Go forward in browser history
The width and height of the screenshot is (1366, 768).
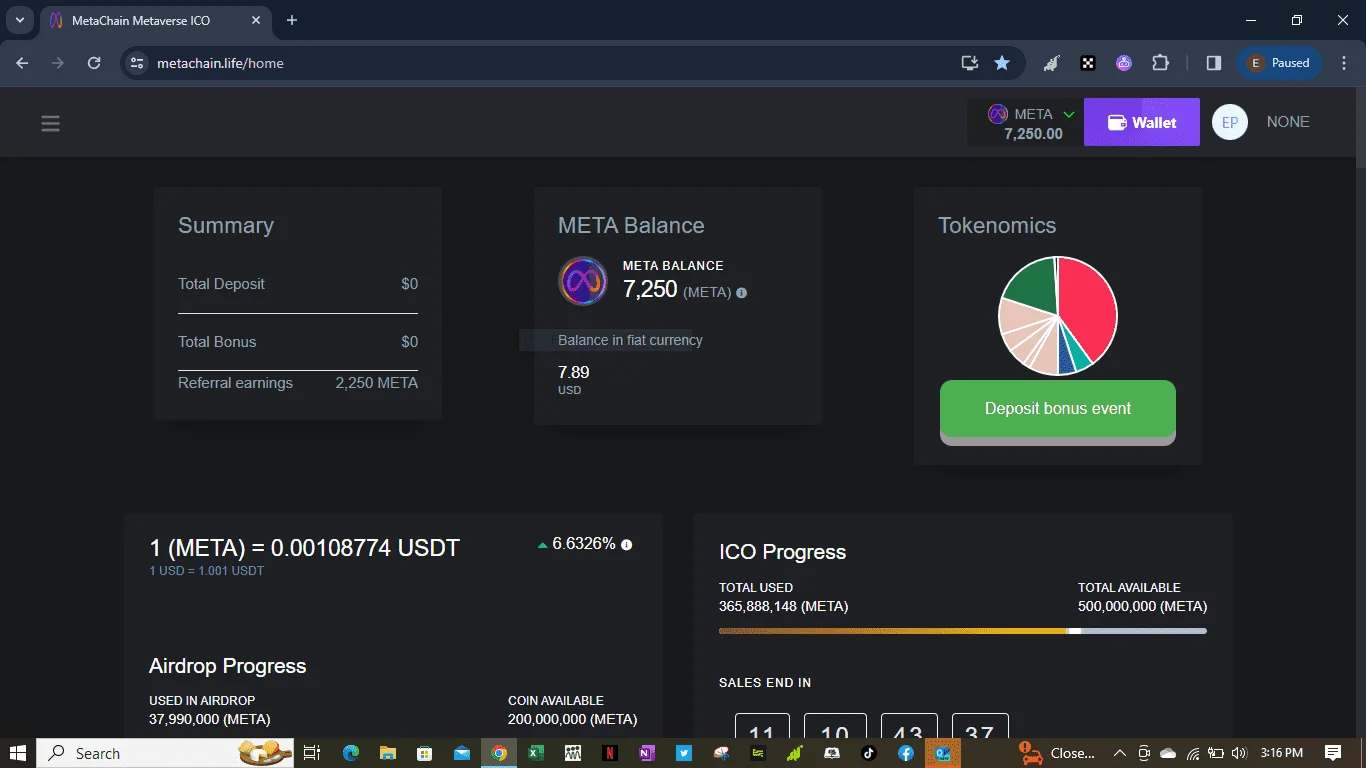(58, 63)
